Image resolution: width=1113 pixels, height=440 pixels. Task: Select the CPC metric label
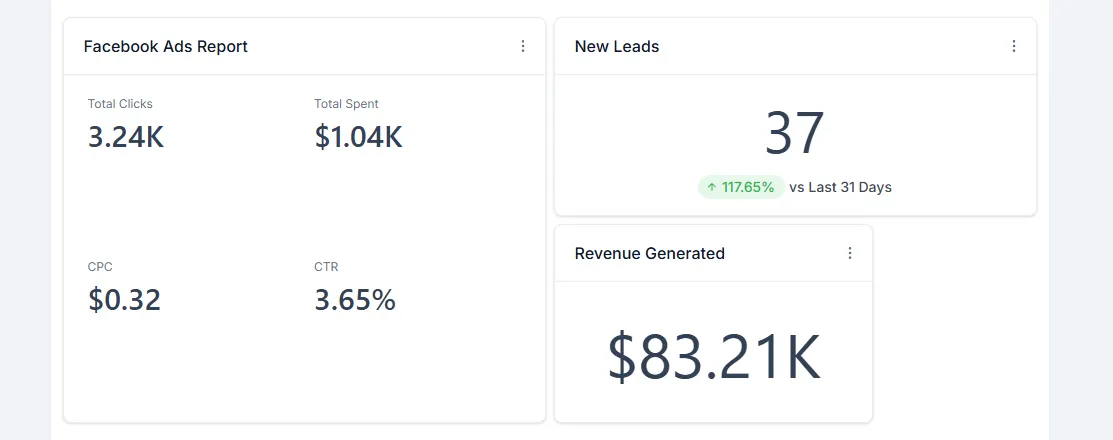(100, 267)
